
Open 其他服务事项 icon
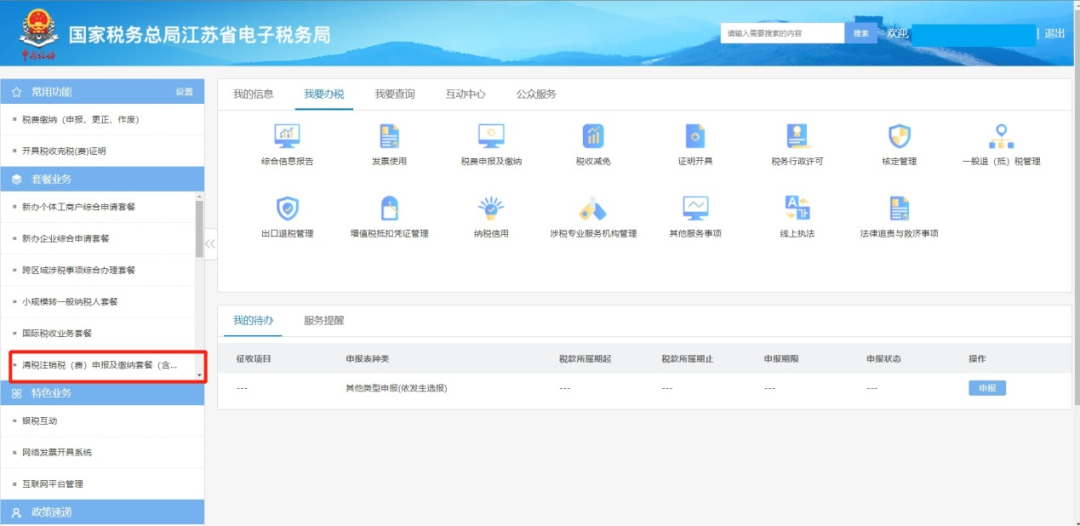pyautogui.click(x=695, y=208)
